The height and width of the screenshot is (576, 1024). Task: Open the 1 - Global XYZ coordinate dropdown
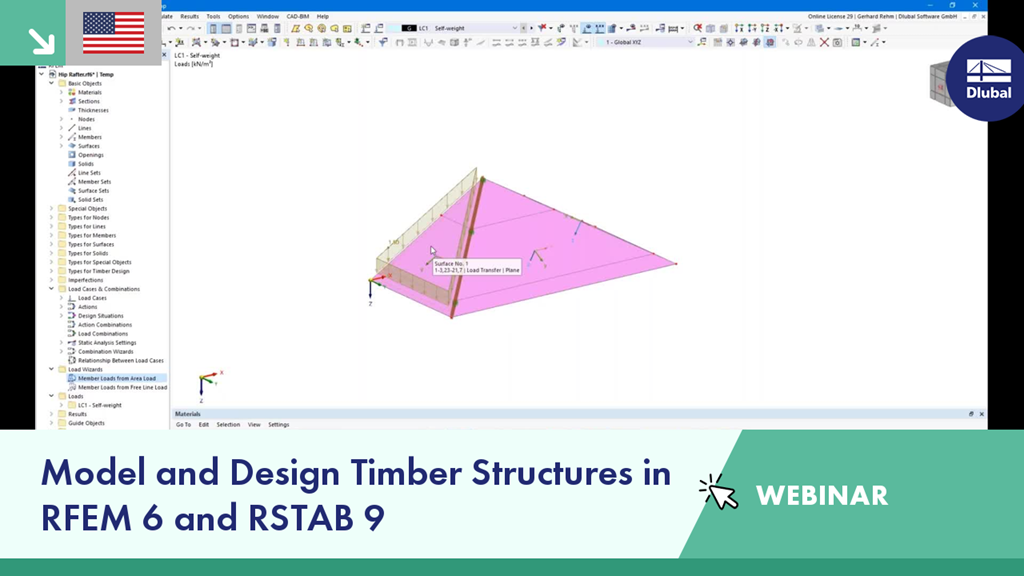pos(690,44)
